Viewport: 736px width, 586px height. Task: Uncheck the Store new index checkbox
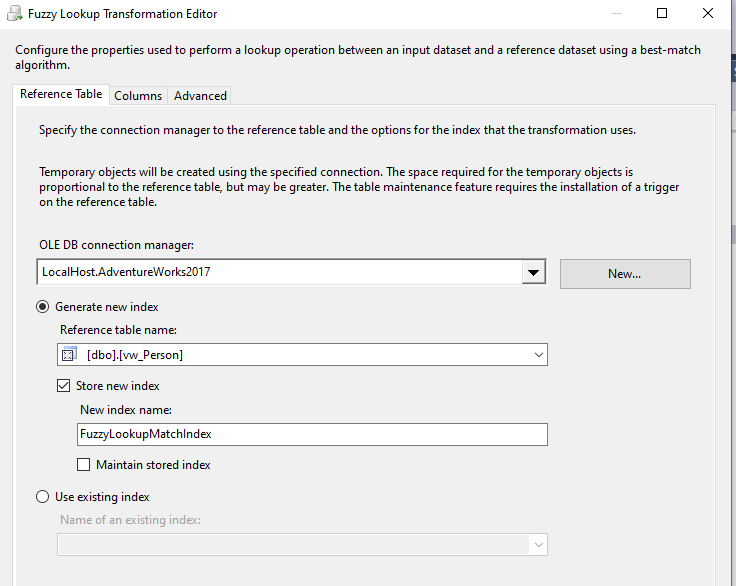pos(64,386)
